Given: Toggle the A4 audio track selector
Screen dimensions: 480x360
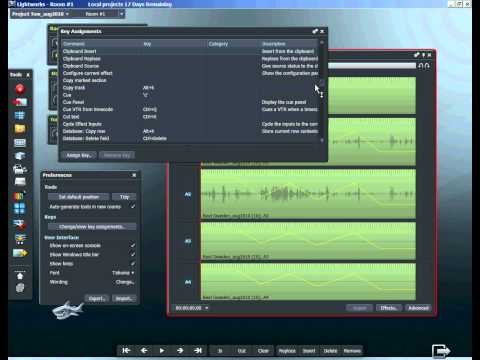Looking at the screenshot, I should [188, 282].
